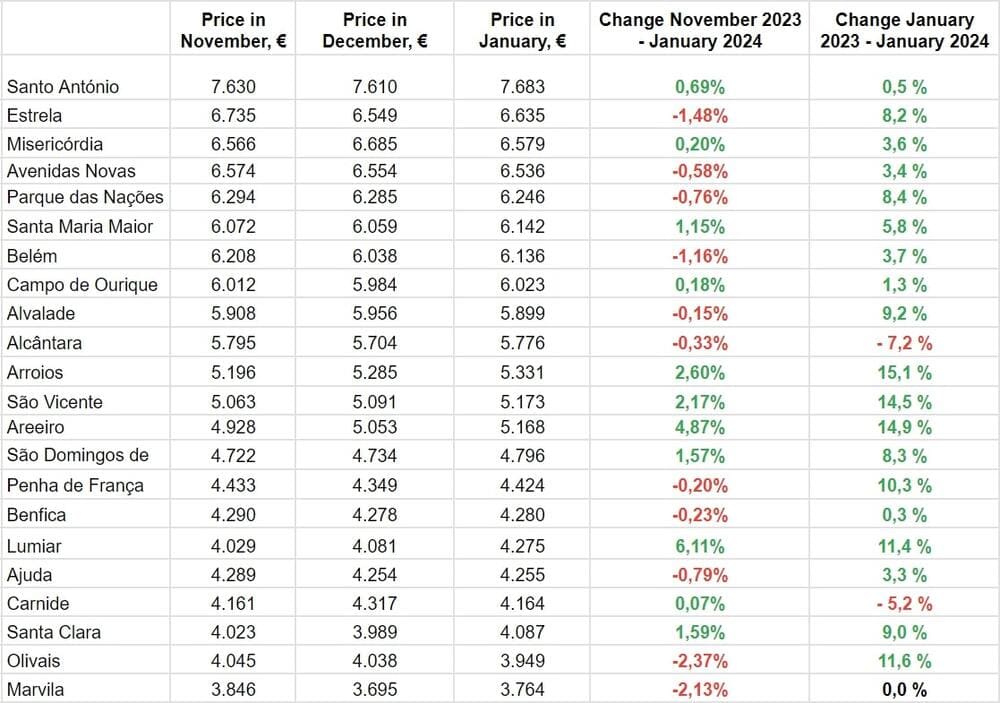Image resolution: width=1000 pixels, height=703 pixels.
Task: Select the Price in December column header
Action: [x=375, y=30]
